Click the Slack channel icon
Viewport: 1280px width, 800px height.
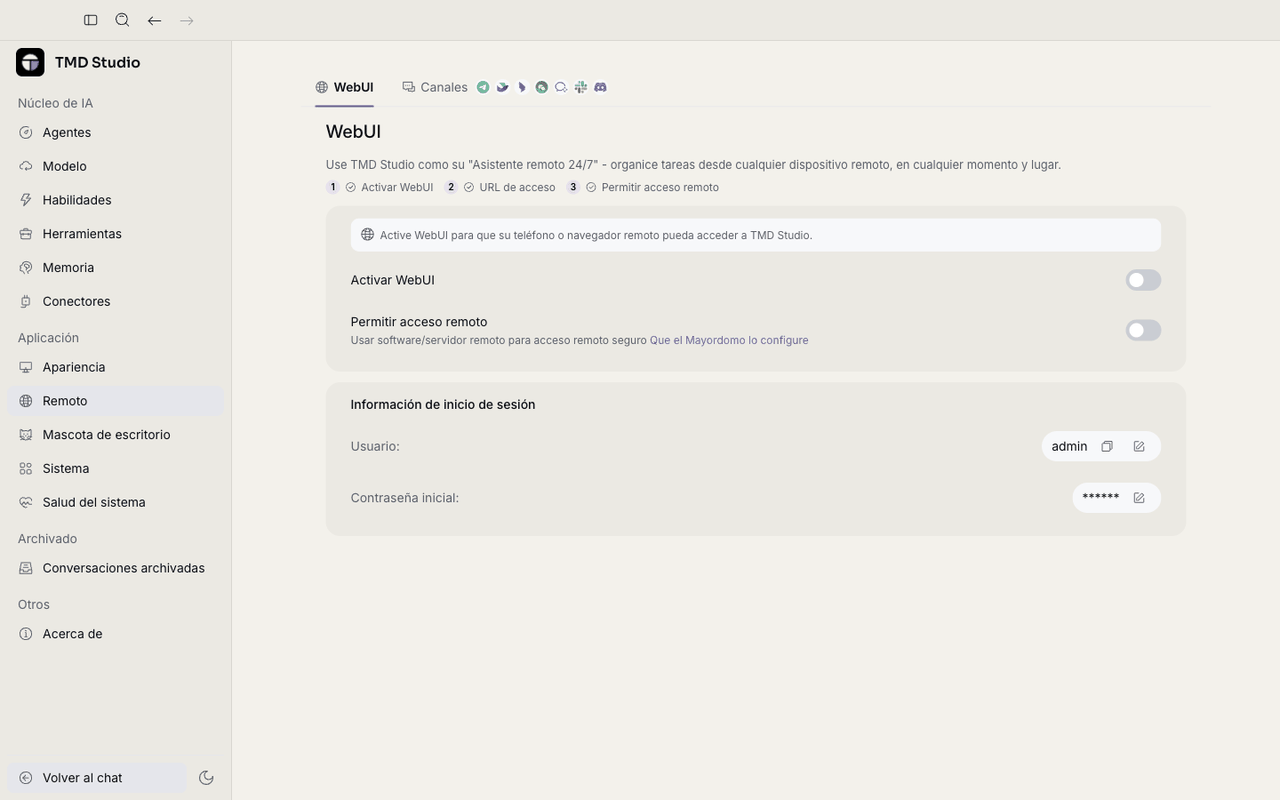(x=581, y=87)
